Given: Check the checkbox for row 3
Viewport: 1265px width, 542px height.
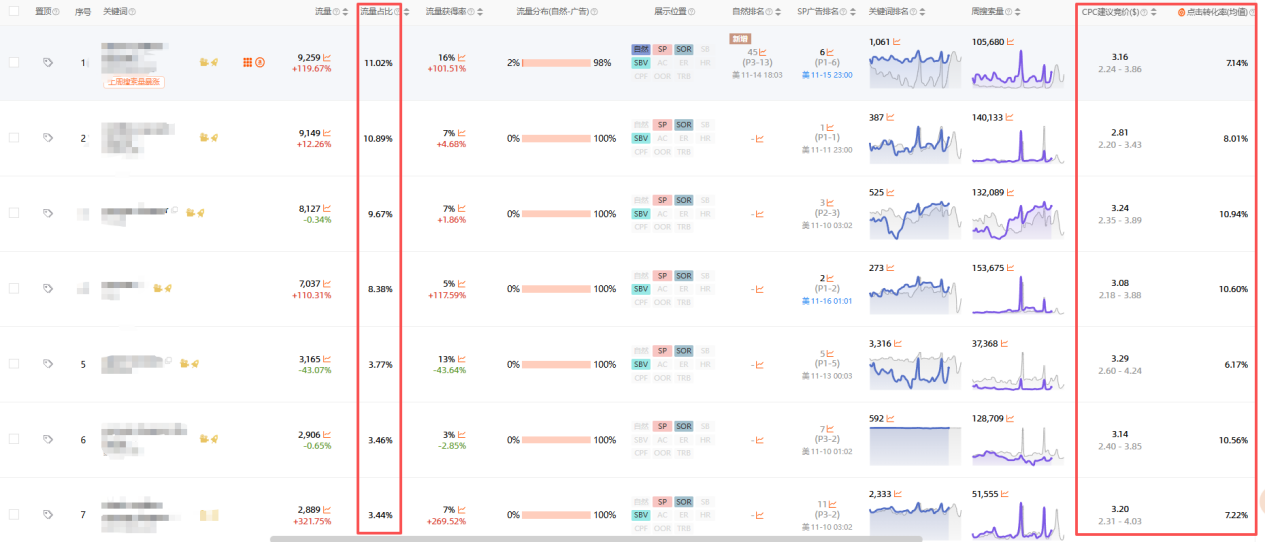Looking at the screenshot, I should pos(14,213).
